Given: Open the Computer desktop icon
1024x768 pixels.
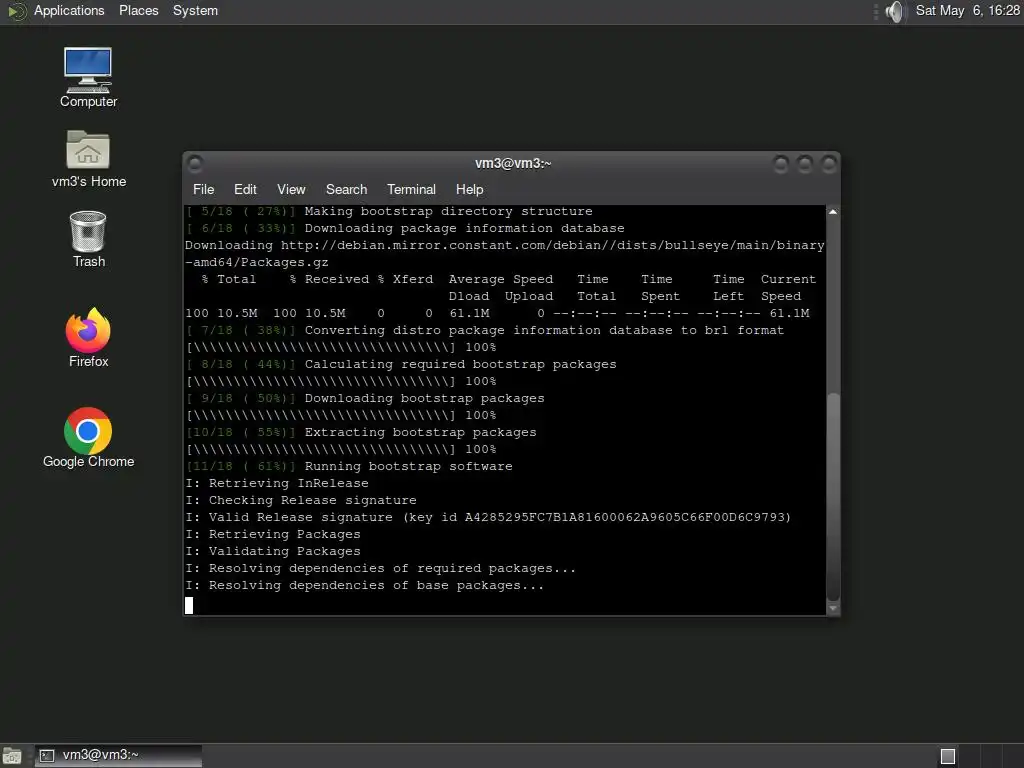Looking at the screenshot, I should 88,76.
